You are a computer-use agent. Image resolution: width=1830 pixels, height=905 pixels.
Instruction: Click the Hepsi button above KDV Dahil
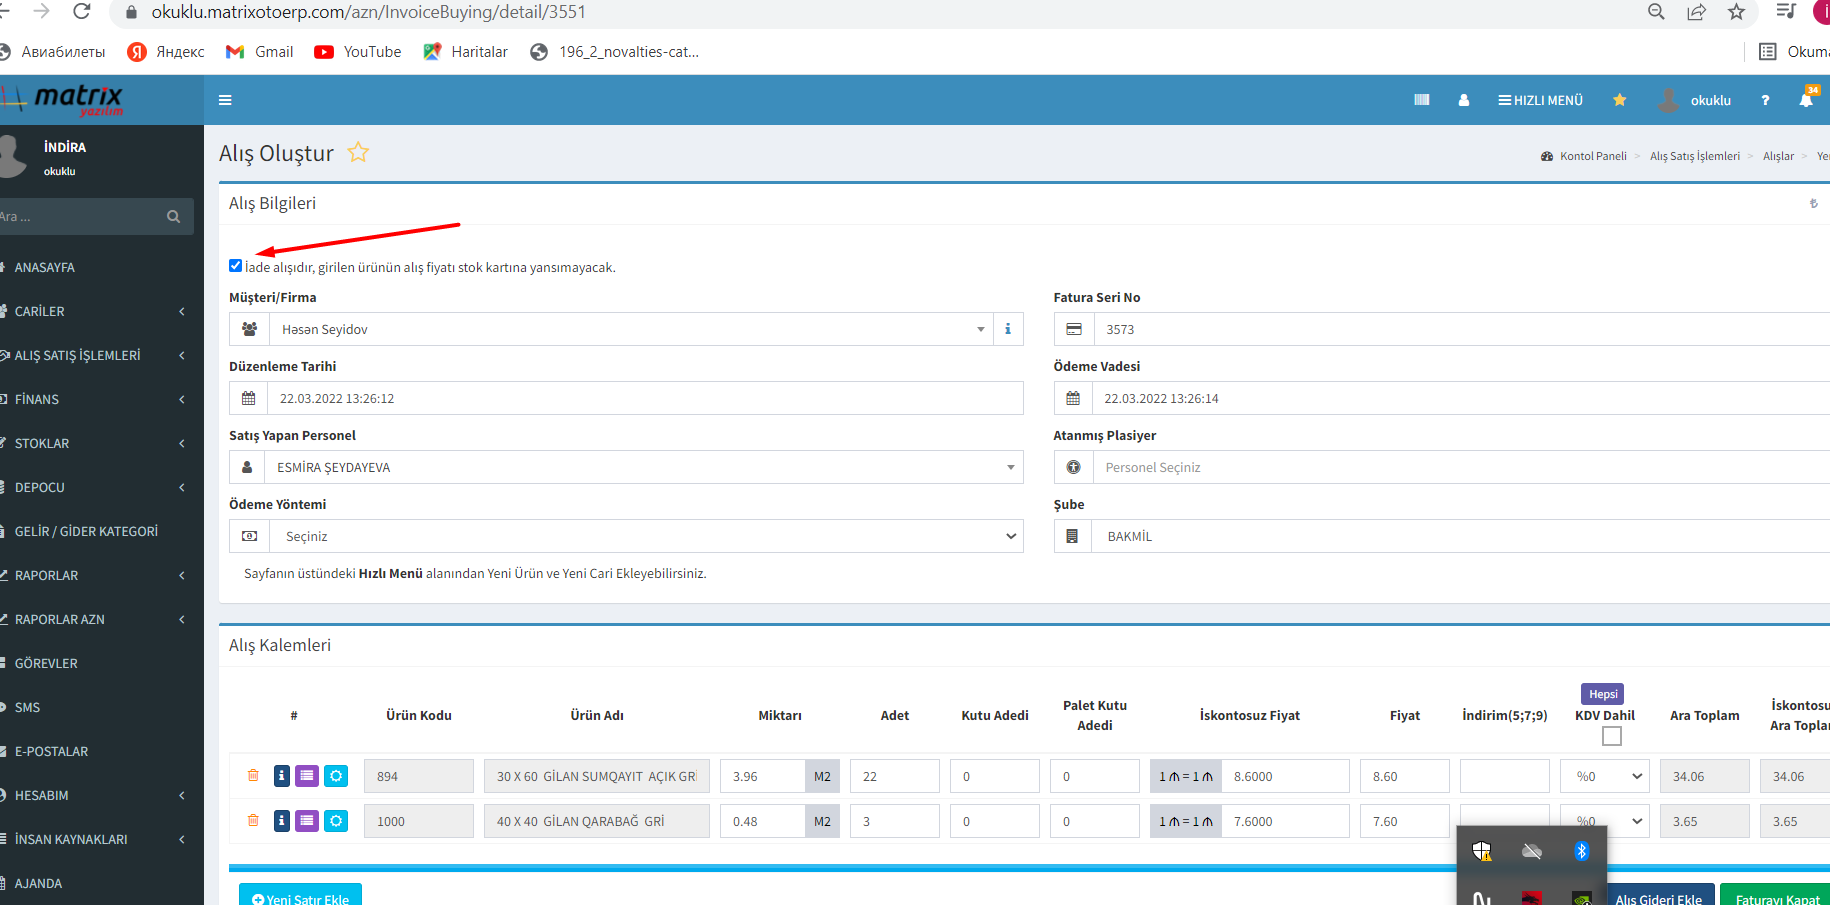1602,694
